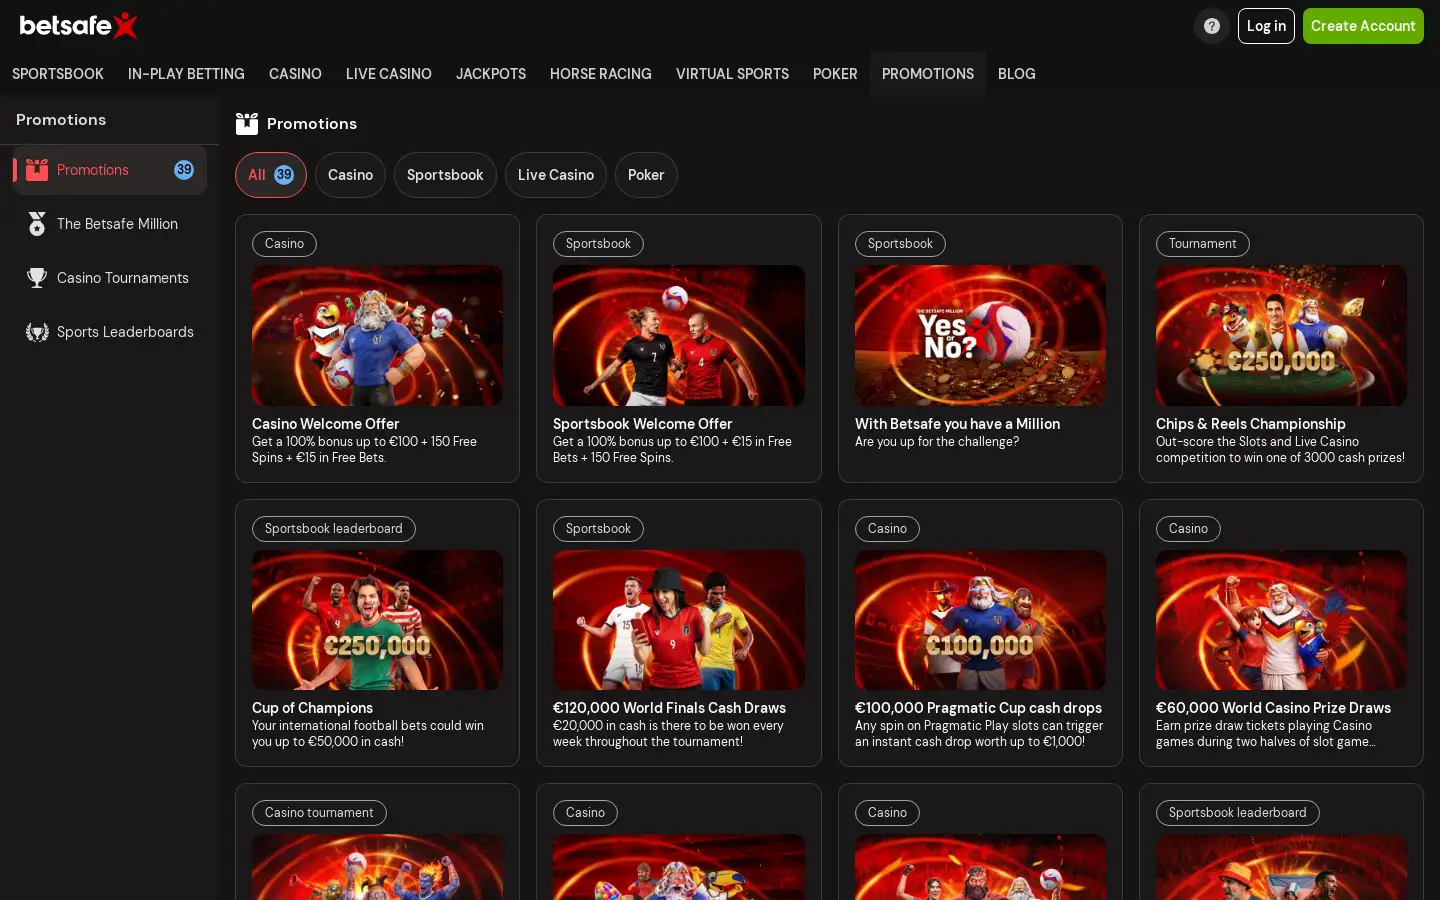Click €100,000 Pragmatic Cup cash drops title
The height and width of the screenshot is (900, 1440).
(x=978, y=708)
